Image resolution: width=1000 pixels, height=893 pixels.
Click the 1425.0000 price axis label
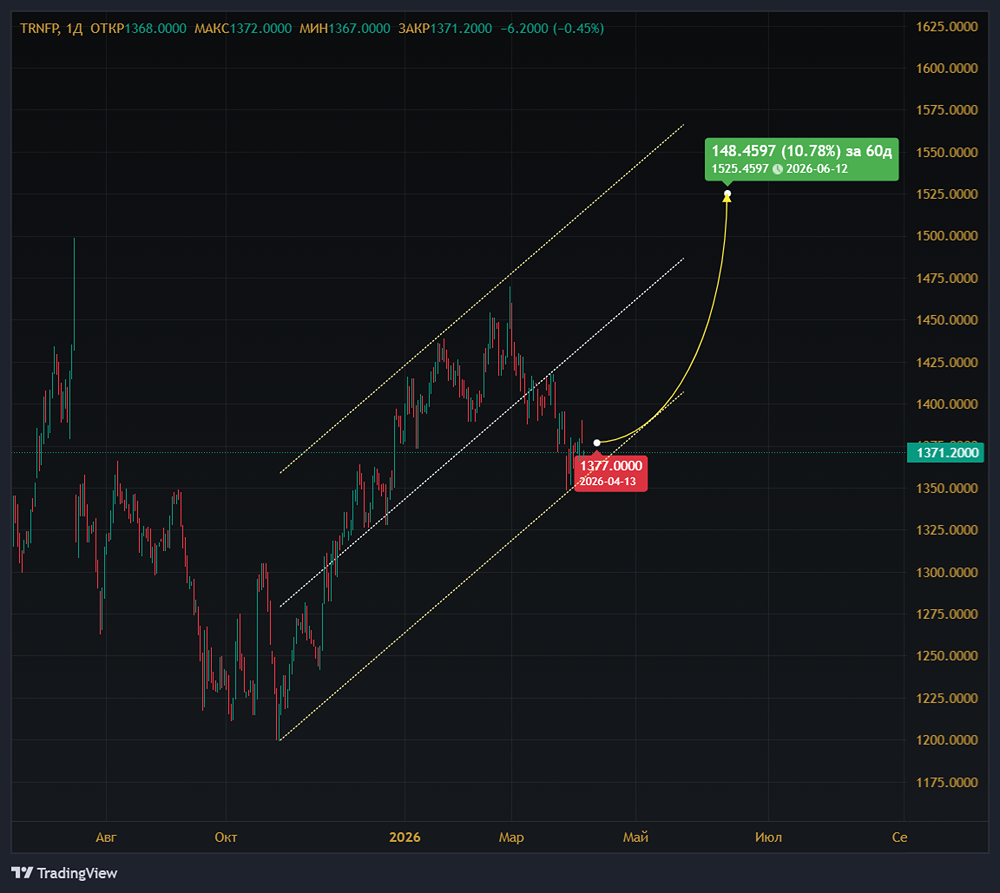946,362
